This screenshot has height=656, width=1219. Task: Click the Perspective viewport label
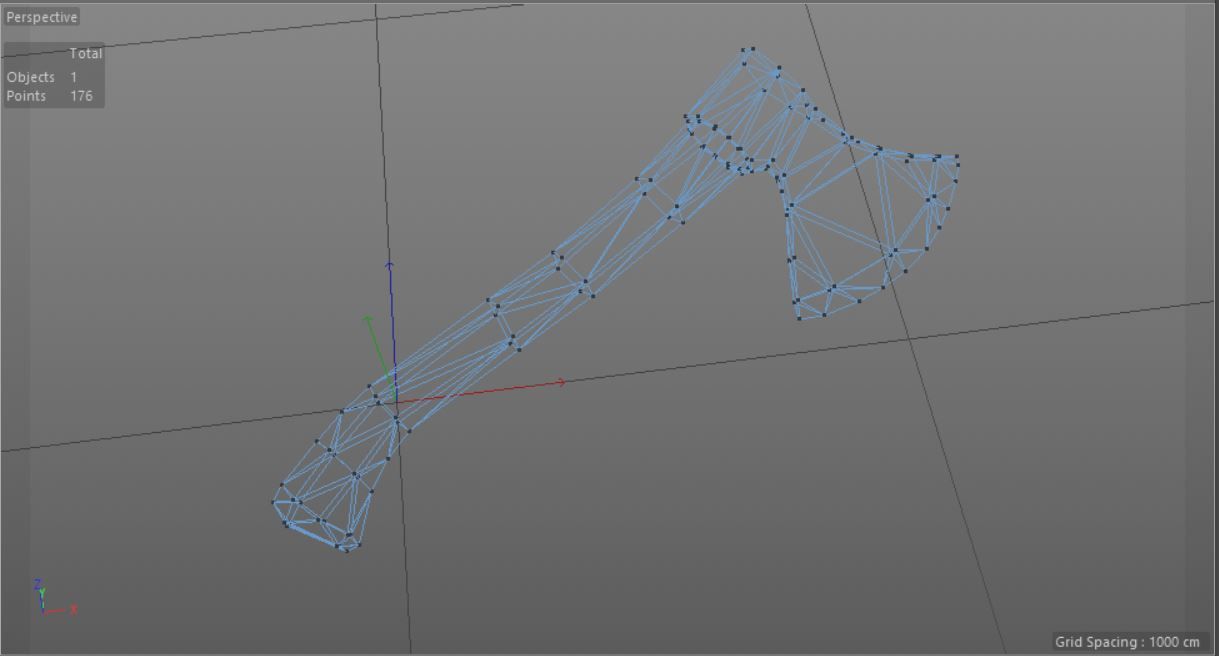[x=41, y=17]
